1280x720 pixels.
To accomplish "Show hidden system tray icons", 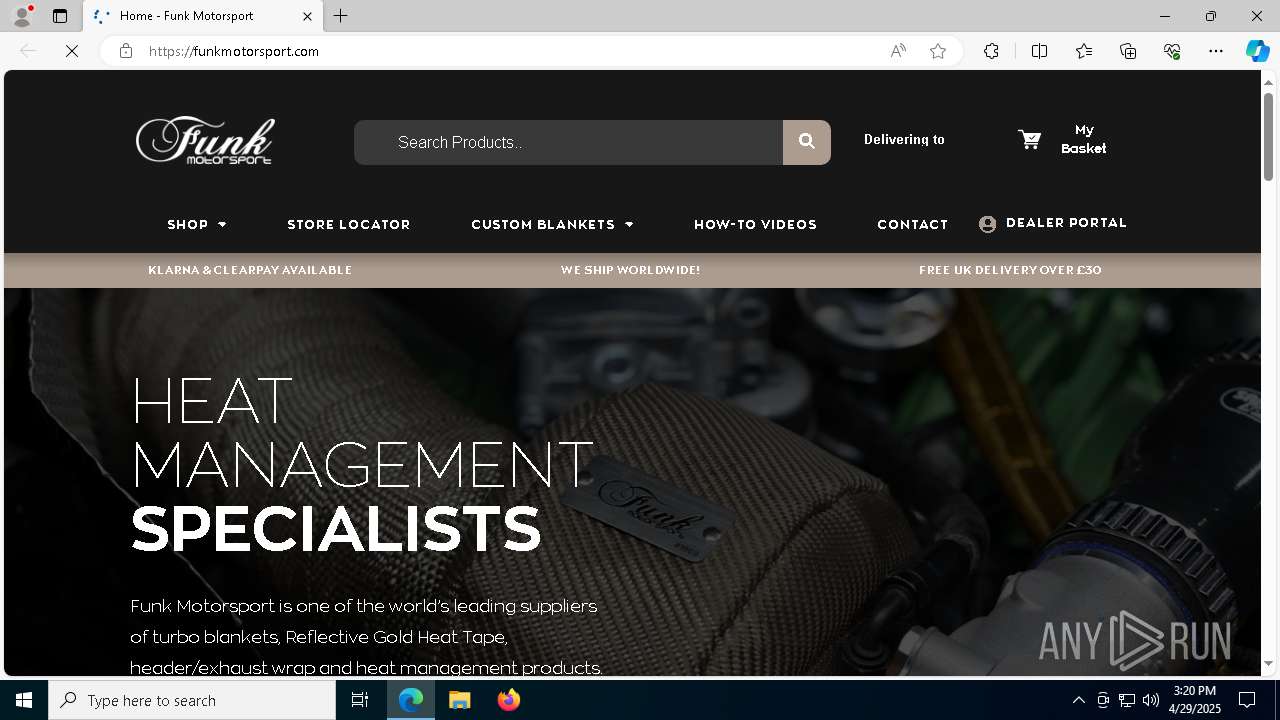I will pyautogui.click(x=1078, y=700).
